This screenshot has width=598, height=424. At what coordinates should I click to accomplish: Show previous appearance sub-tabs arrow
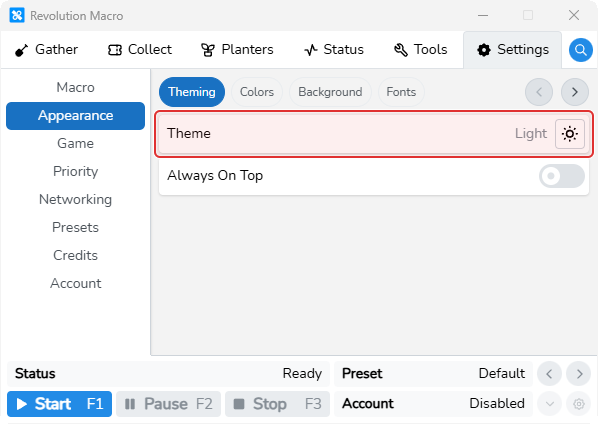tap(539, 92)
